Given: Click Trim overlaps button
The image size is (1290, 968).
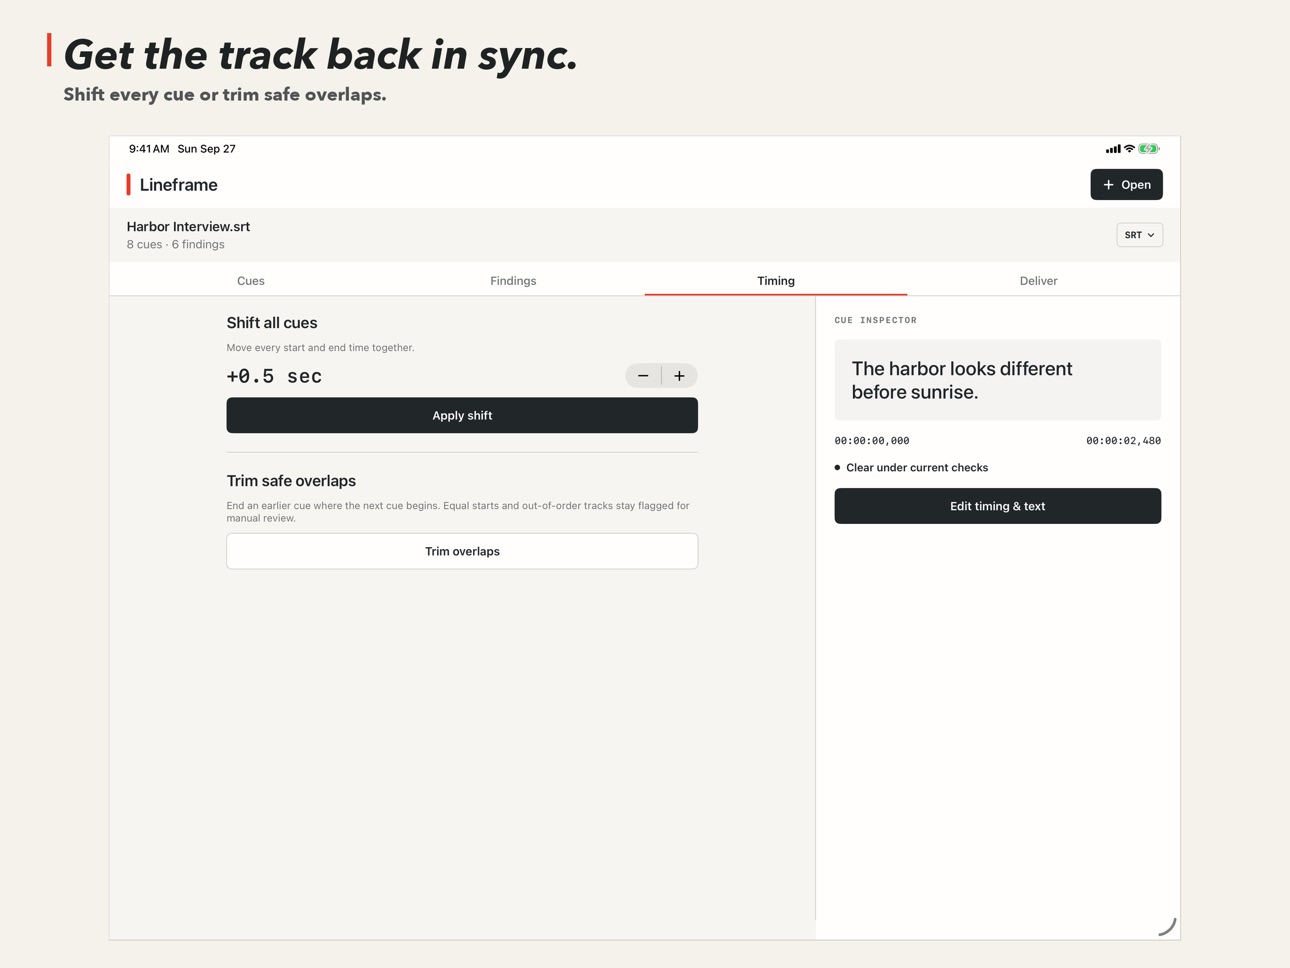Looking at the screenshot, I should point(462,551).
